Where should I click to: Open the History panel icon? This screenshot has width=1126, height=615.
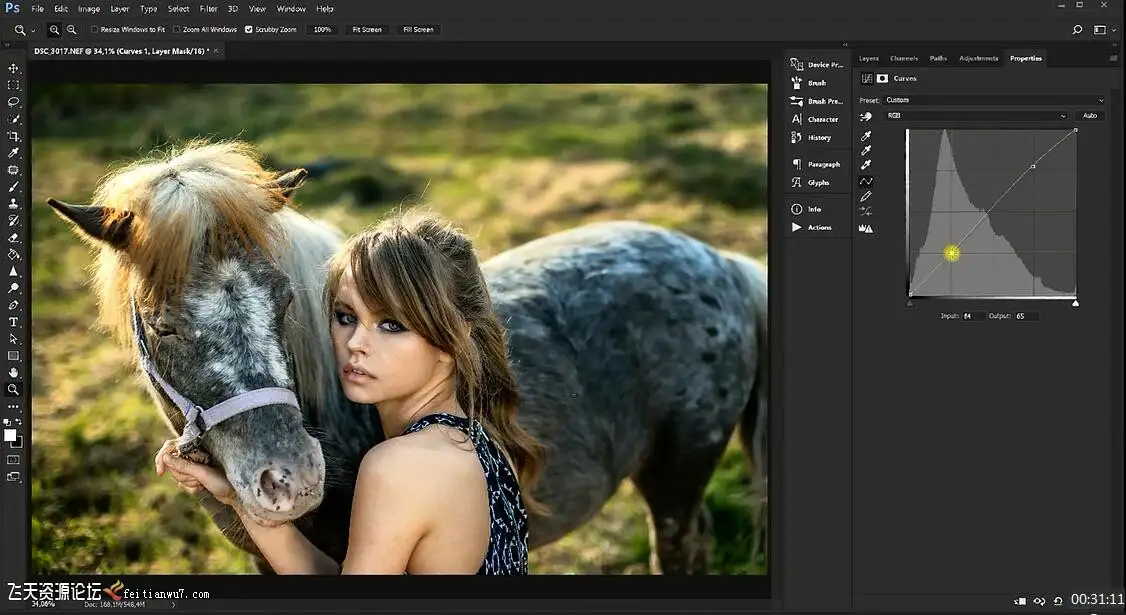click(x=797, y=137)
